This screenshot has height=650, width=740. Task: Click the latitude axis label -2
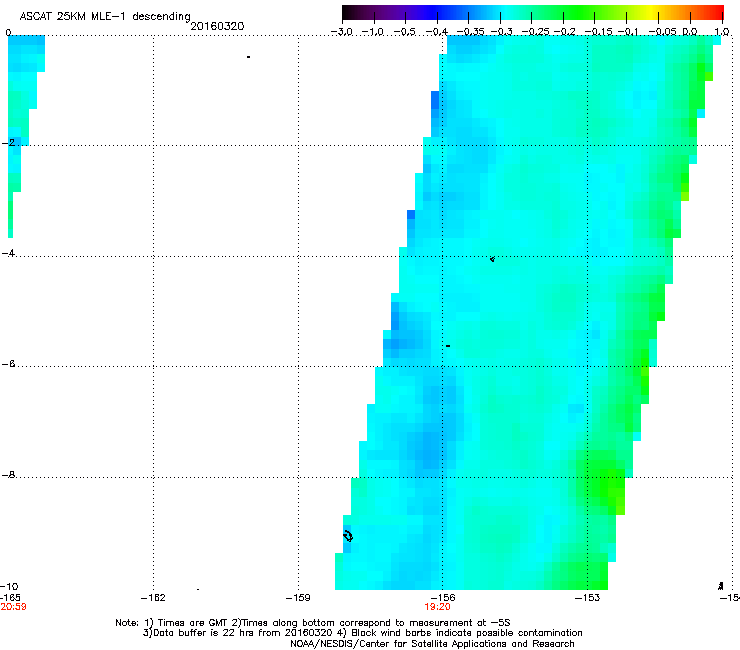tap(8, 142)
